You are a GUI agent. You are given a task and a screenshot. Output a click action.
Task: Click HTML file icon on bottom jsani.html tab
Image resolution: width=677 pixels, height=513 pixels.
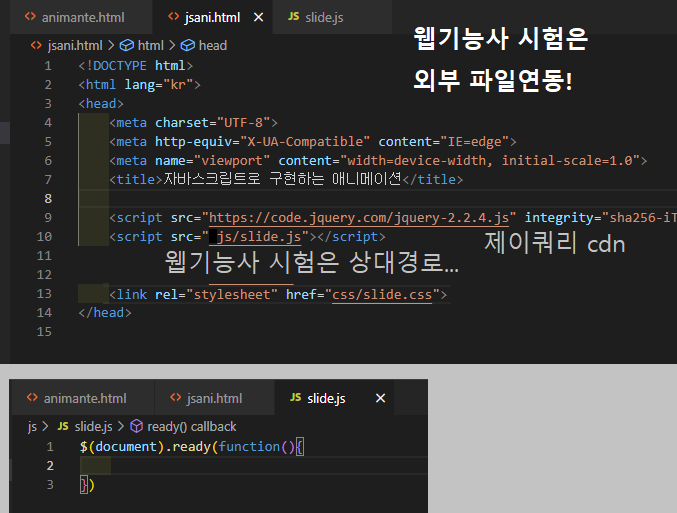[176, 397]
